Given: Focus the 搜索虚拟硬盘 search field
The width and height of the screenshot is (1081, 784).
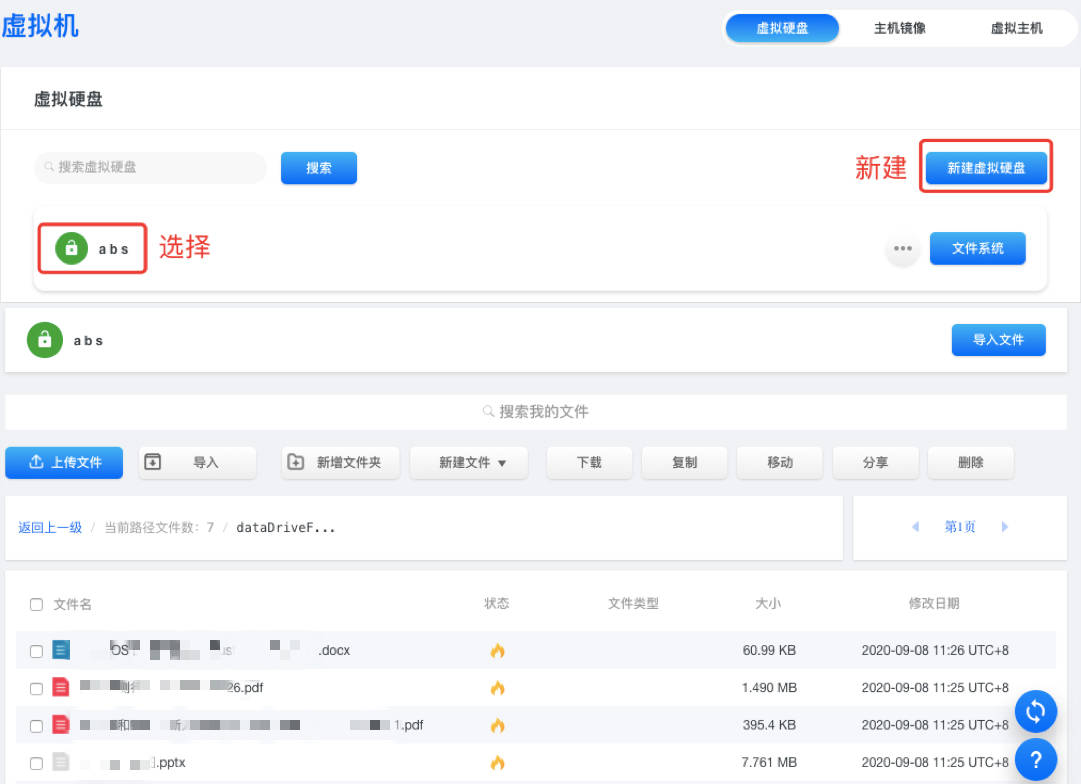Looking at the screenshot, I should 150,167.
